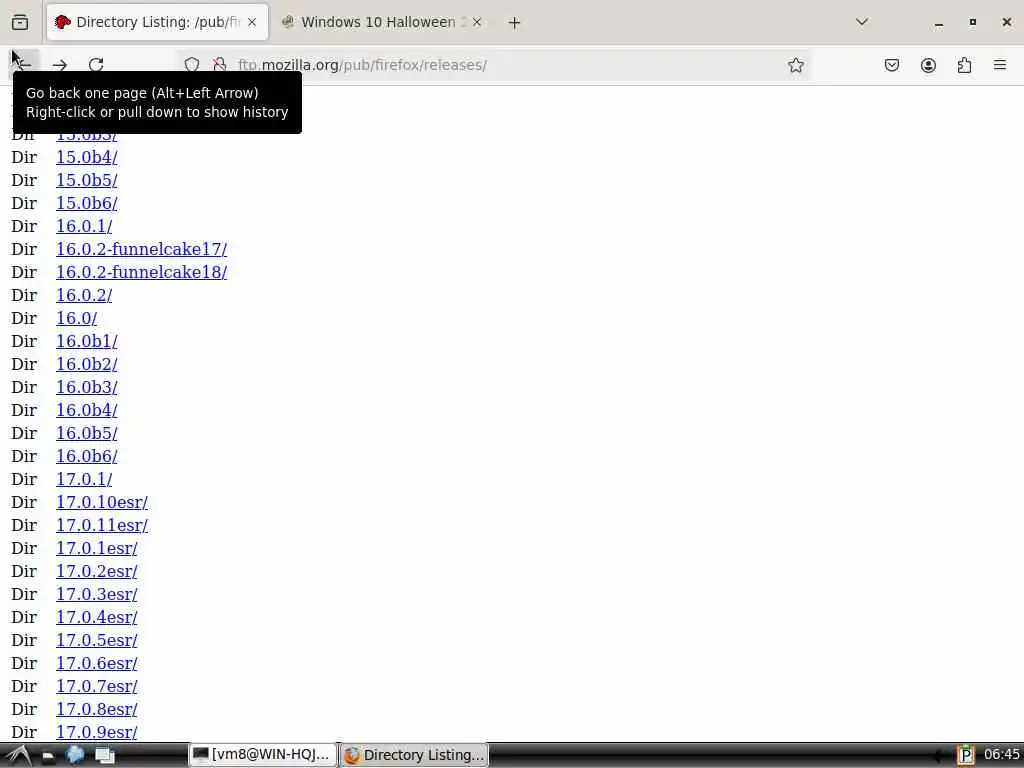The image size is (1024, 768).
Task: Open the 15.0b4/ directory link
Action: pyautogui.click(x=87, y=157)
